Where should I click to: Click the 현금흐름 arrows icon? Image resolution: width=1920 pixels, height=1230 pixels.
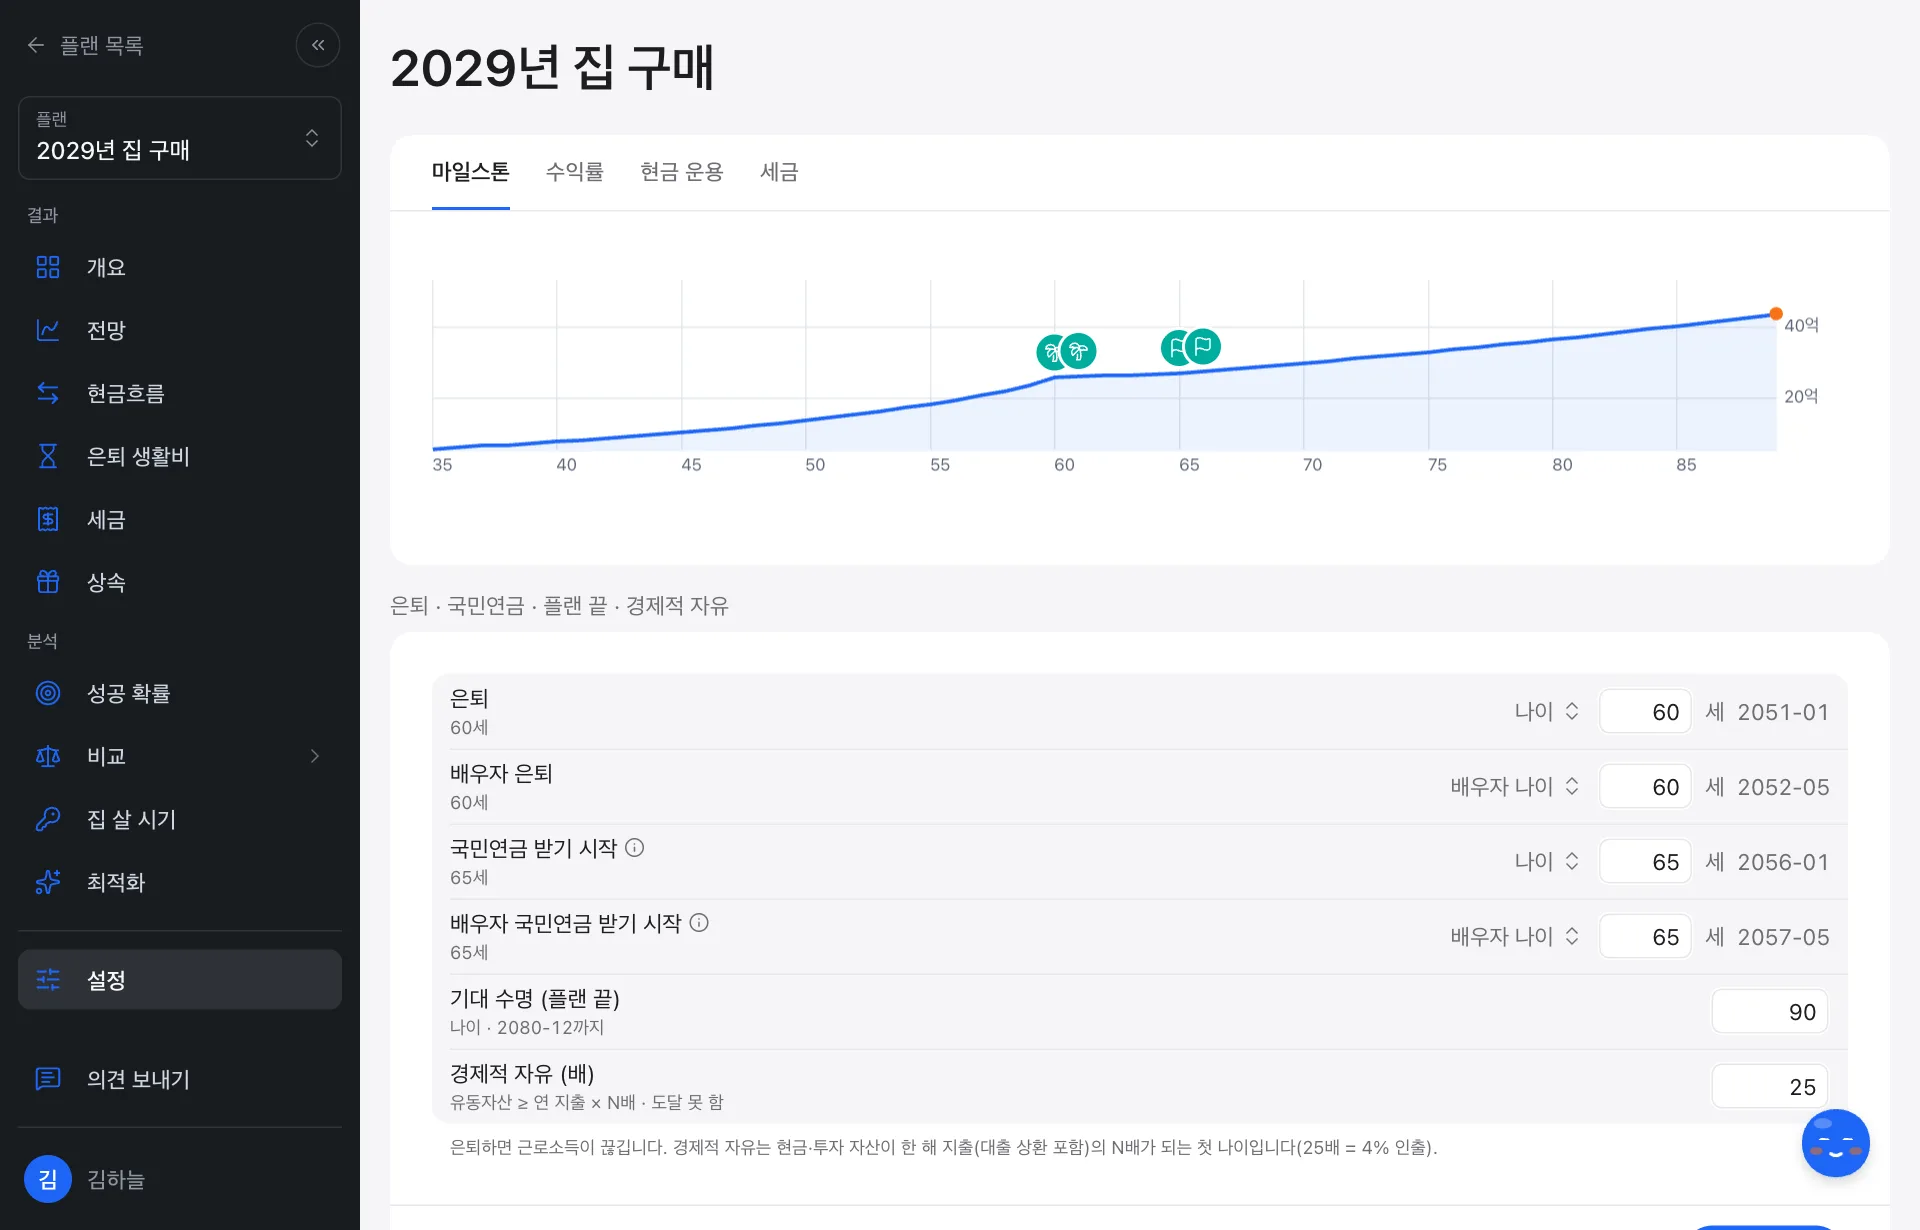(48, 393)
